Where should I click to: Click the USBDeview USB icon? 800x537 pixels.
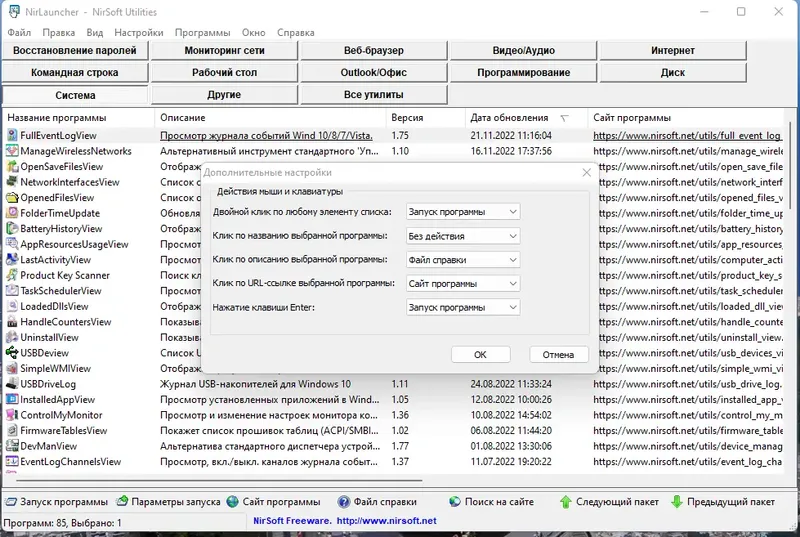pyautogui.click(x=12, y=353)
